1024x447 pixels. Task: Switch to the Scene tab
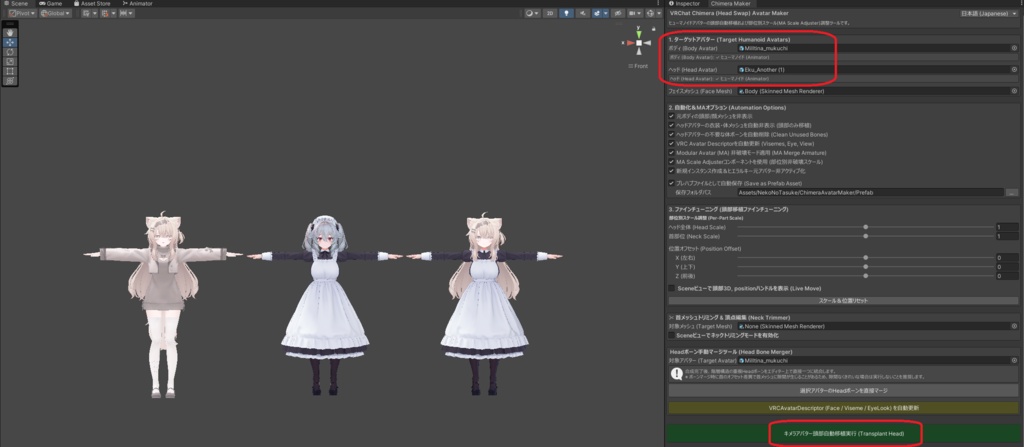[16, 3]
